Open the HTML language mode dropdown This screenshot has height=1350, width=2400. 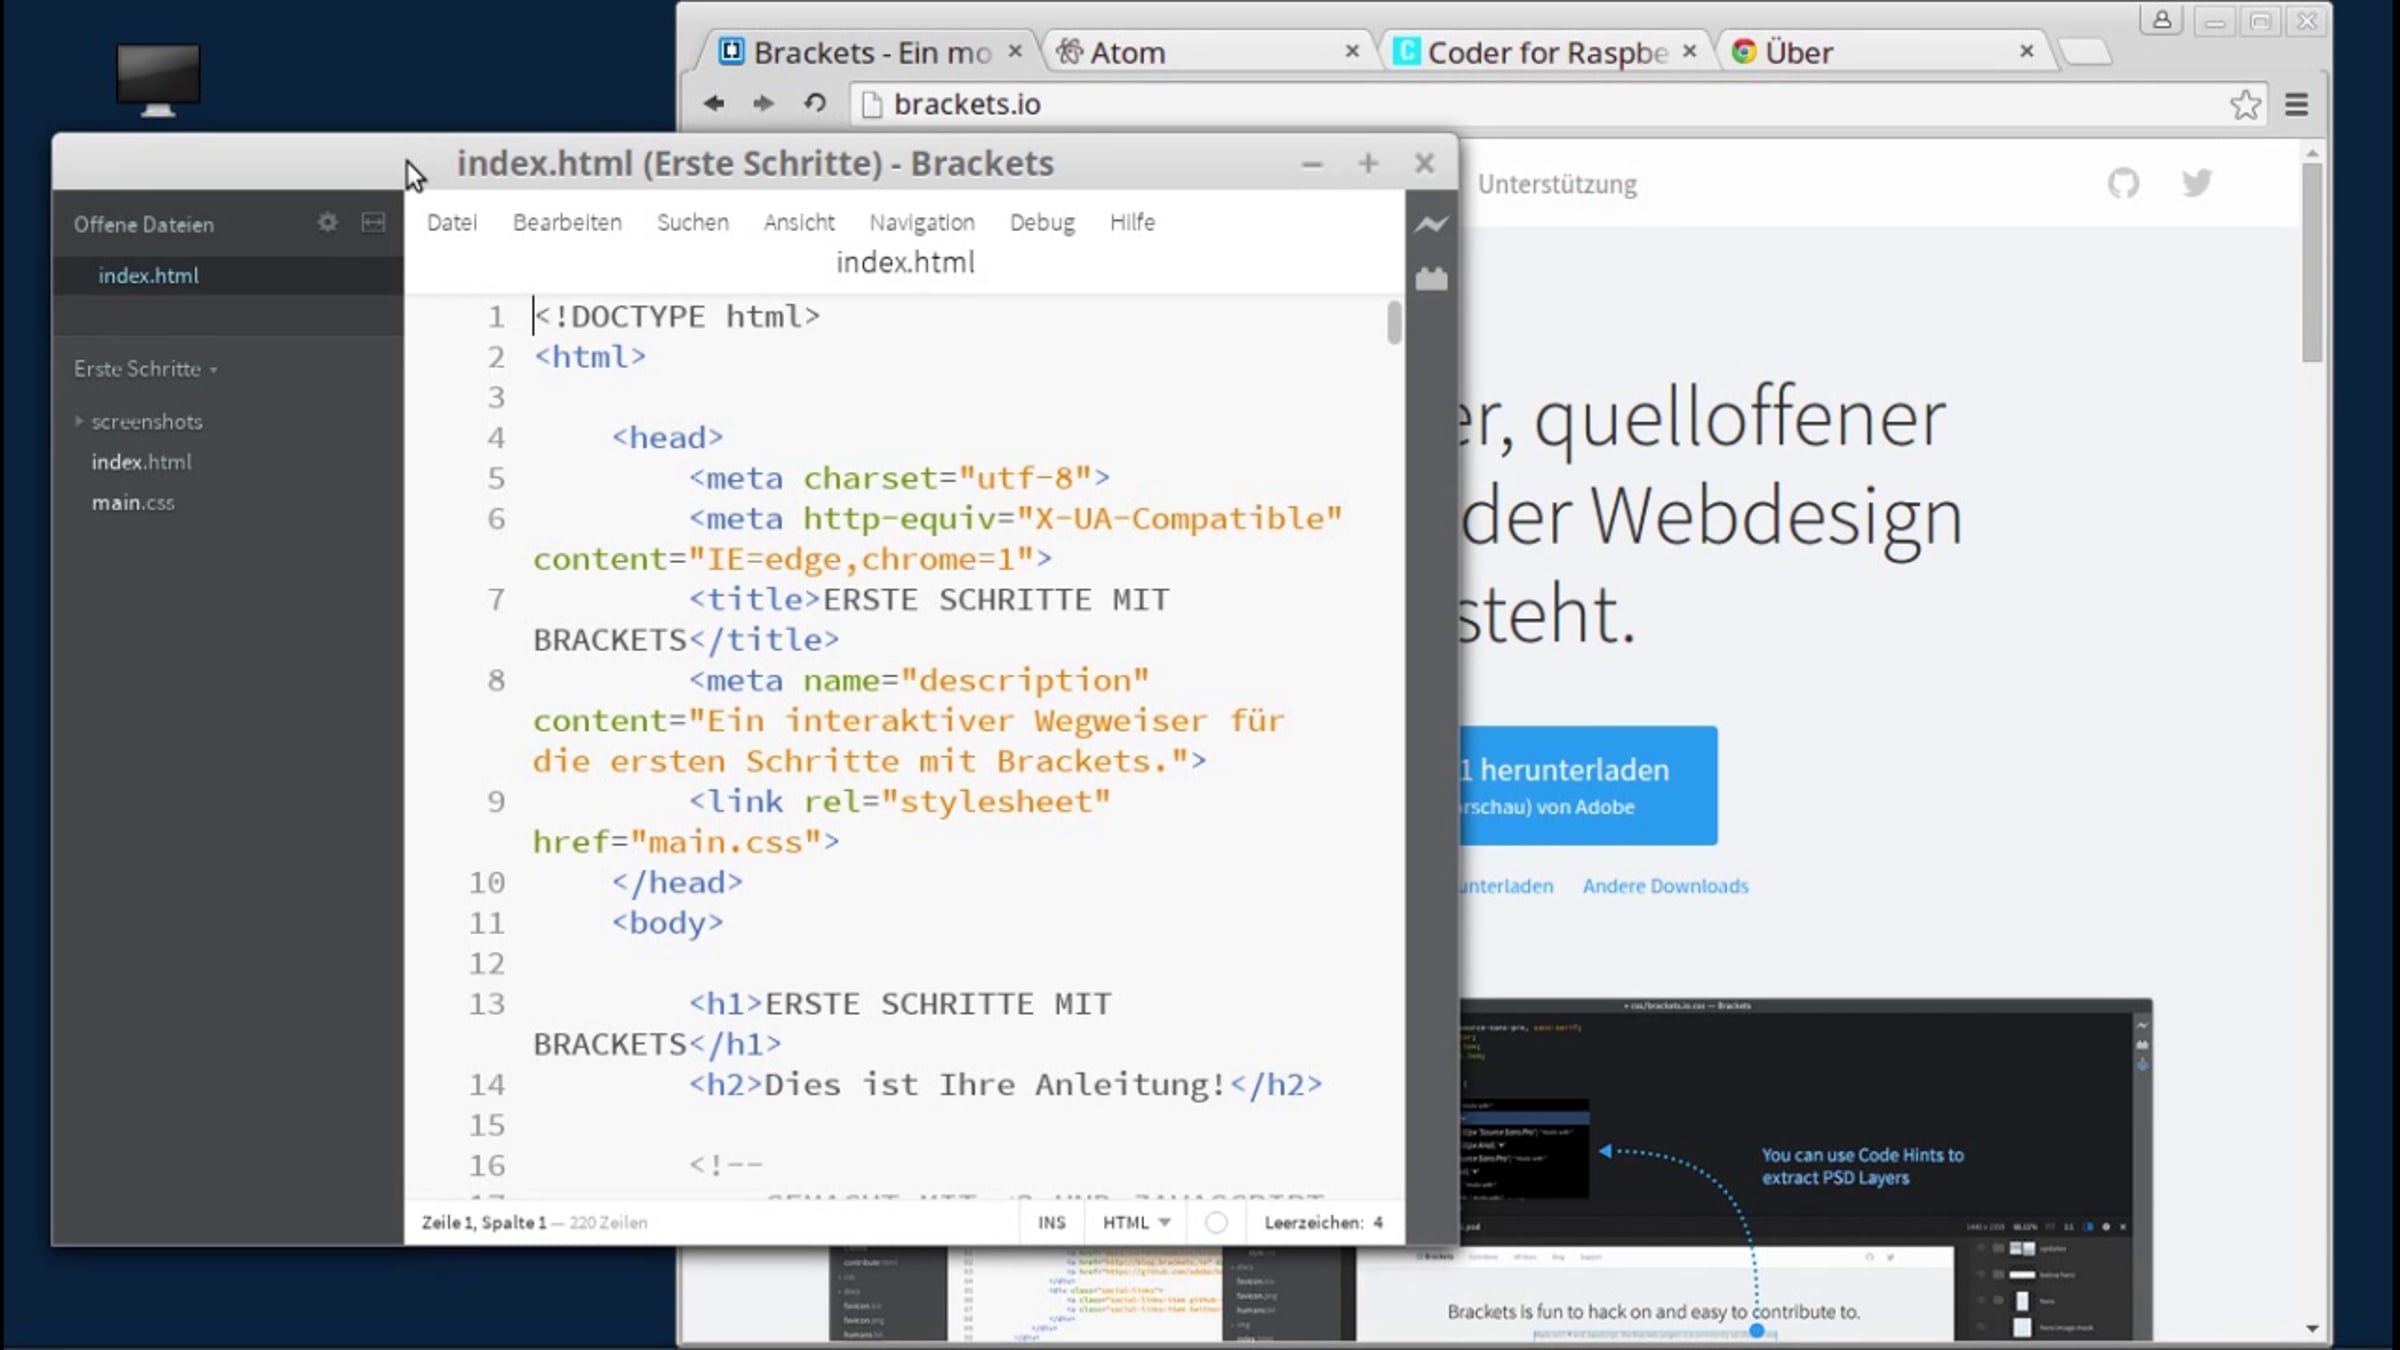(1136, 1222)
